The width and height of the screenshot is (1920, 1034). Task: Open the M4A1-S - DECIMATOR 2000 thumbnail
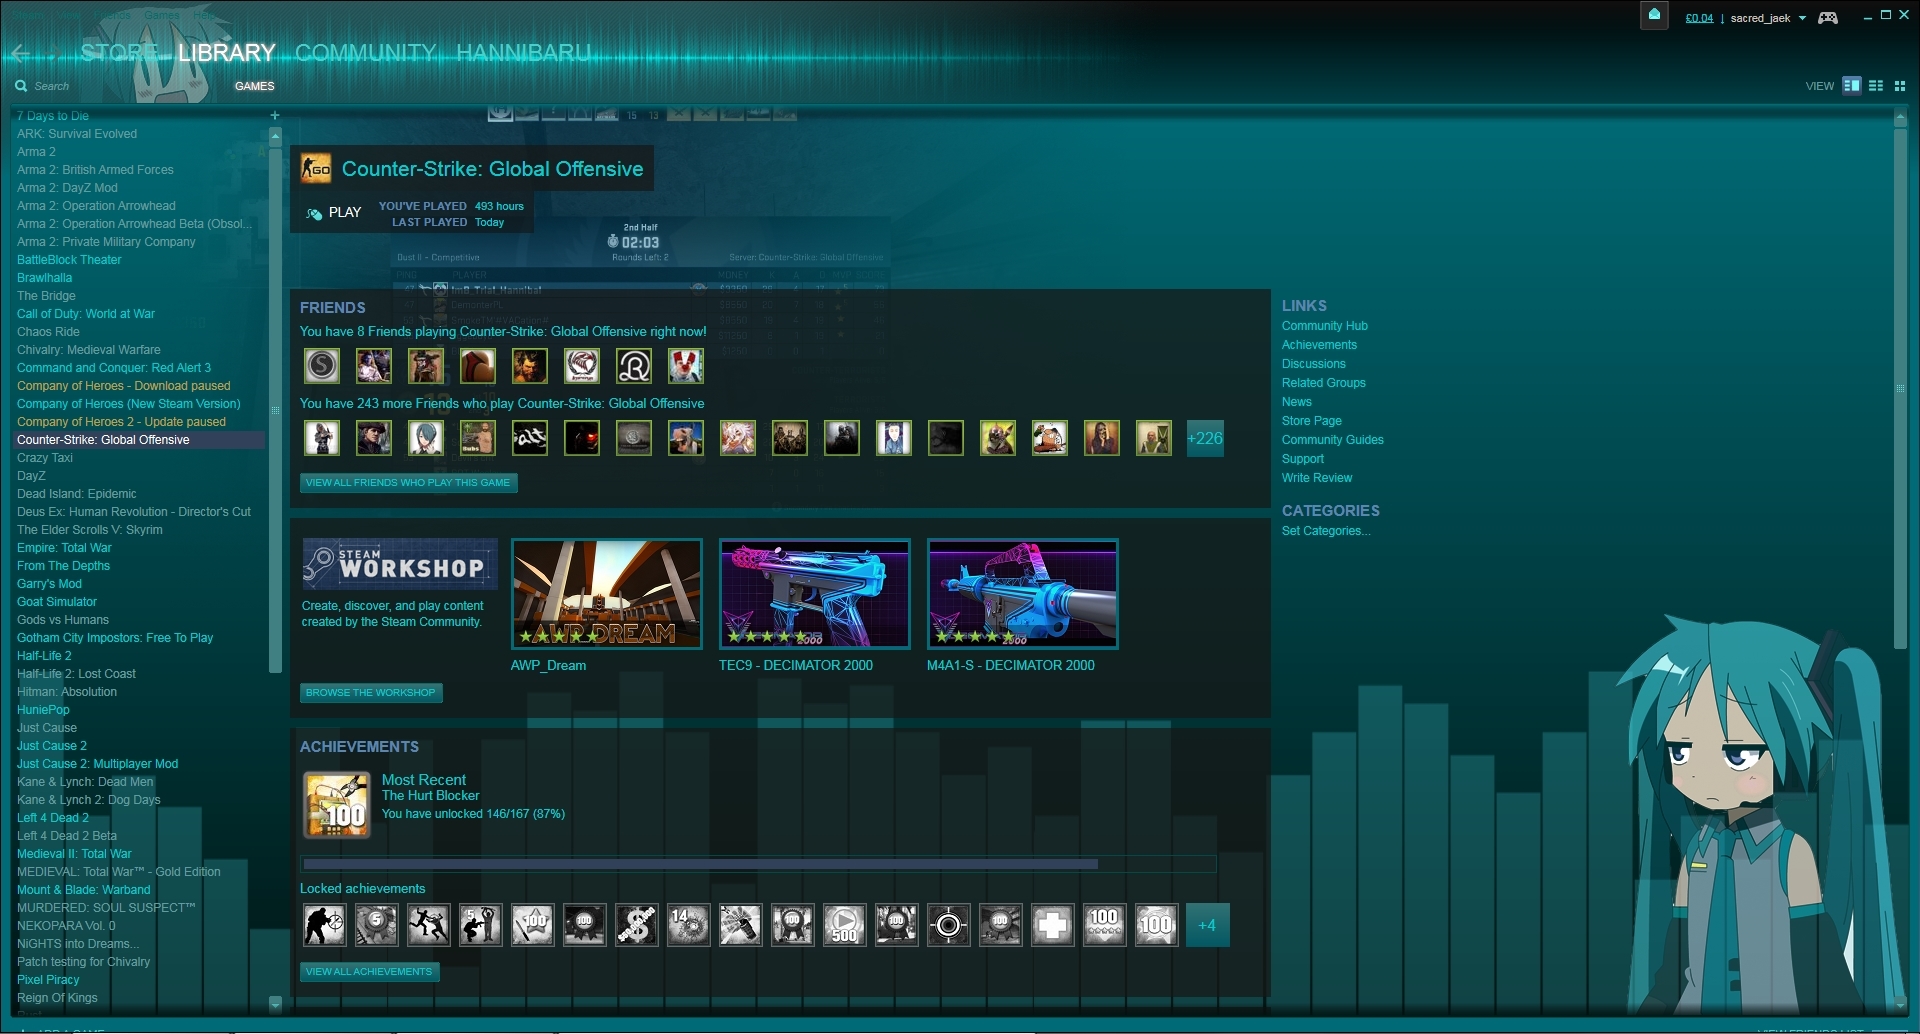[1023, 594]
